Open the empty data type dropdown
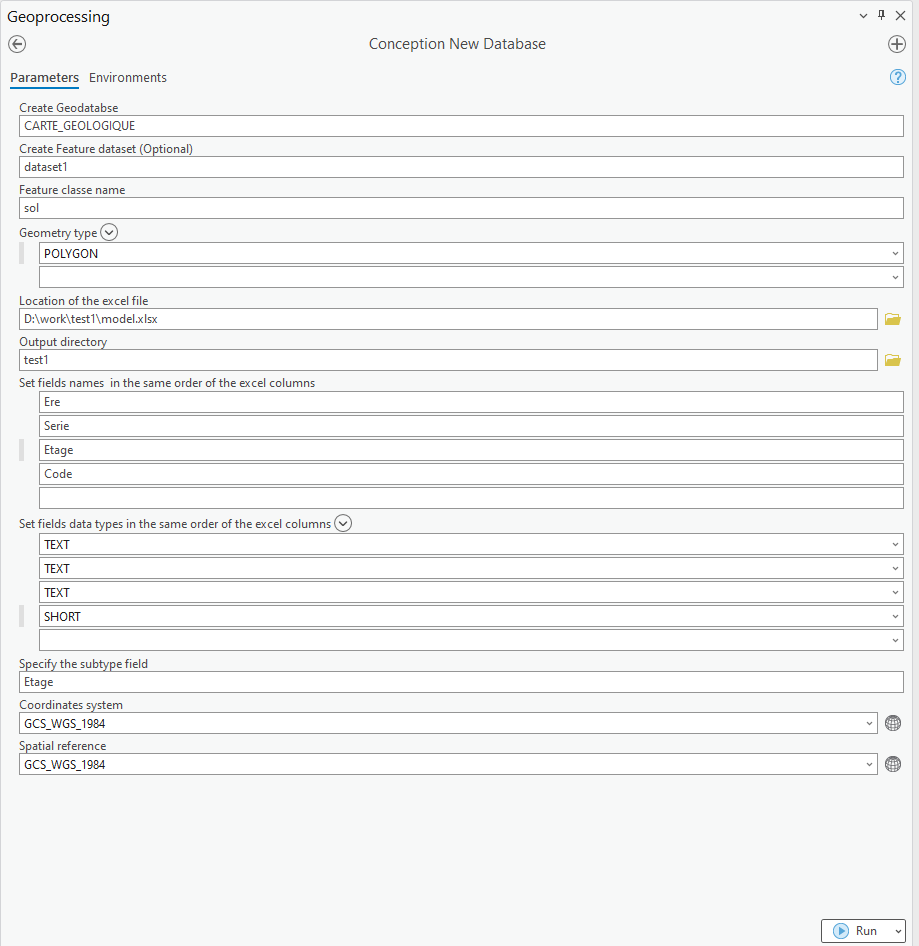 [x=895, y=641]
